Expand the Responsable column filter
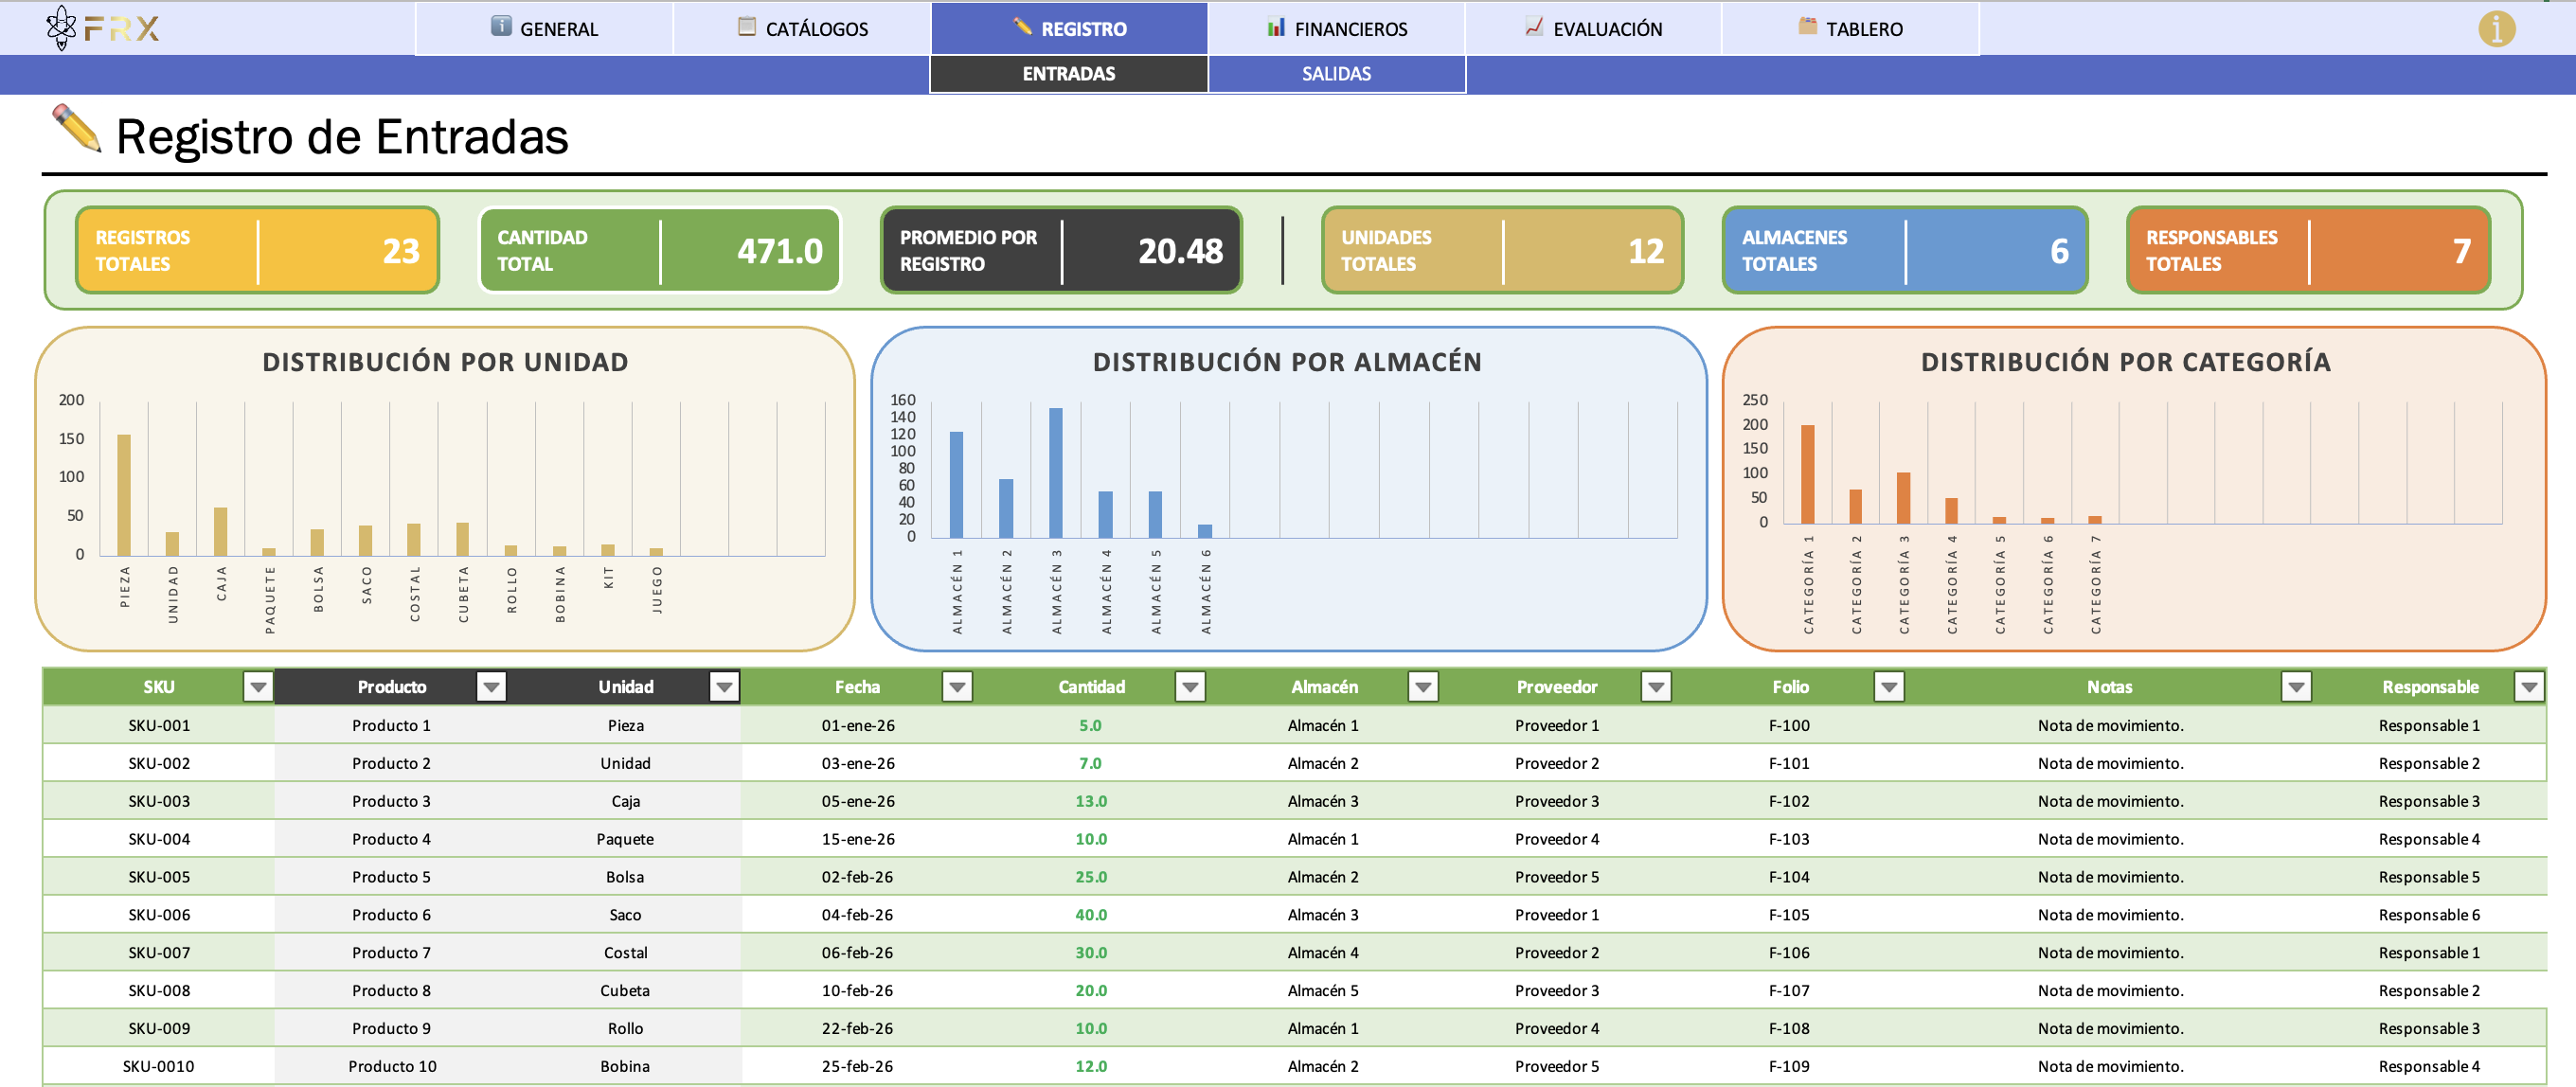2576x1087 pixels. coord(2529,687)
